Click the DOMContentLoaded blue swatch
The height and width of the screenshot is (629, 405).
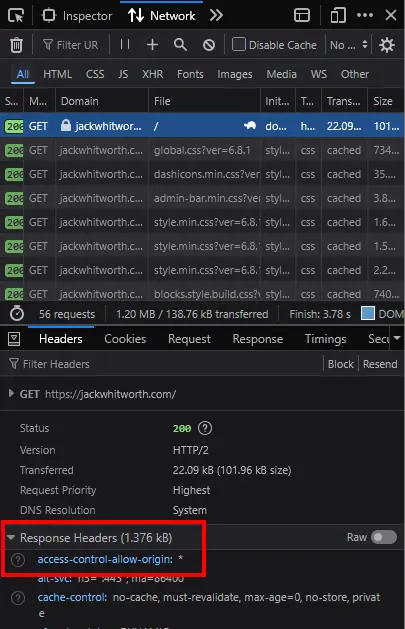(368, 313)
